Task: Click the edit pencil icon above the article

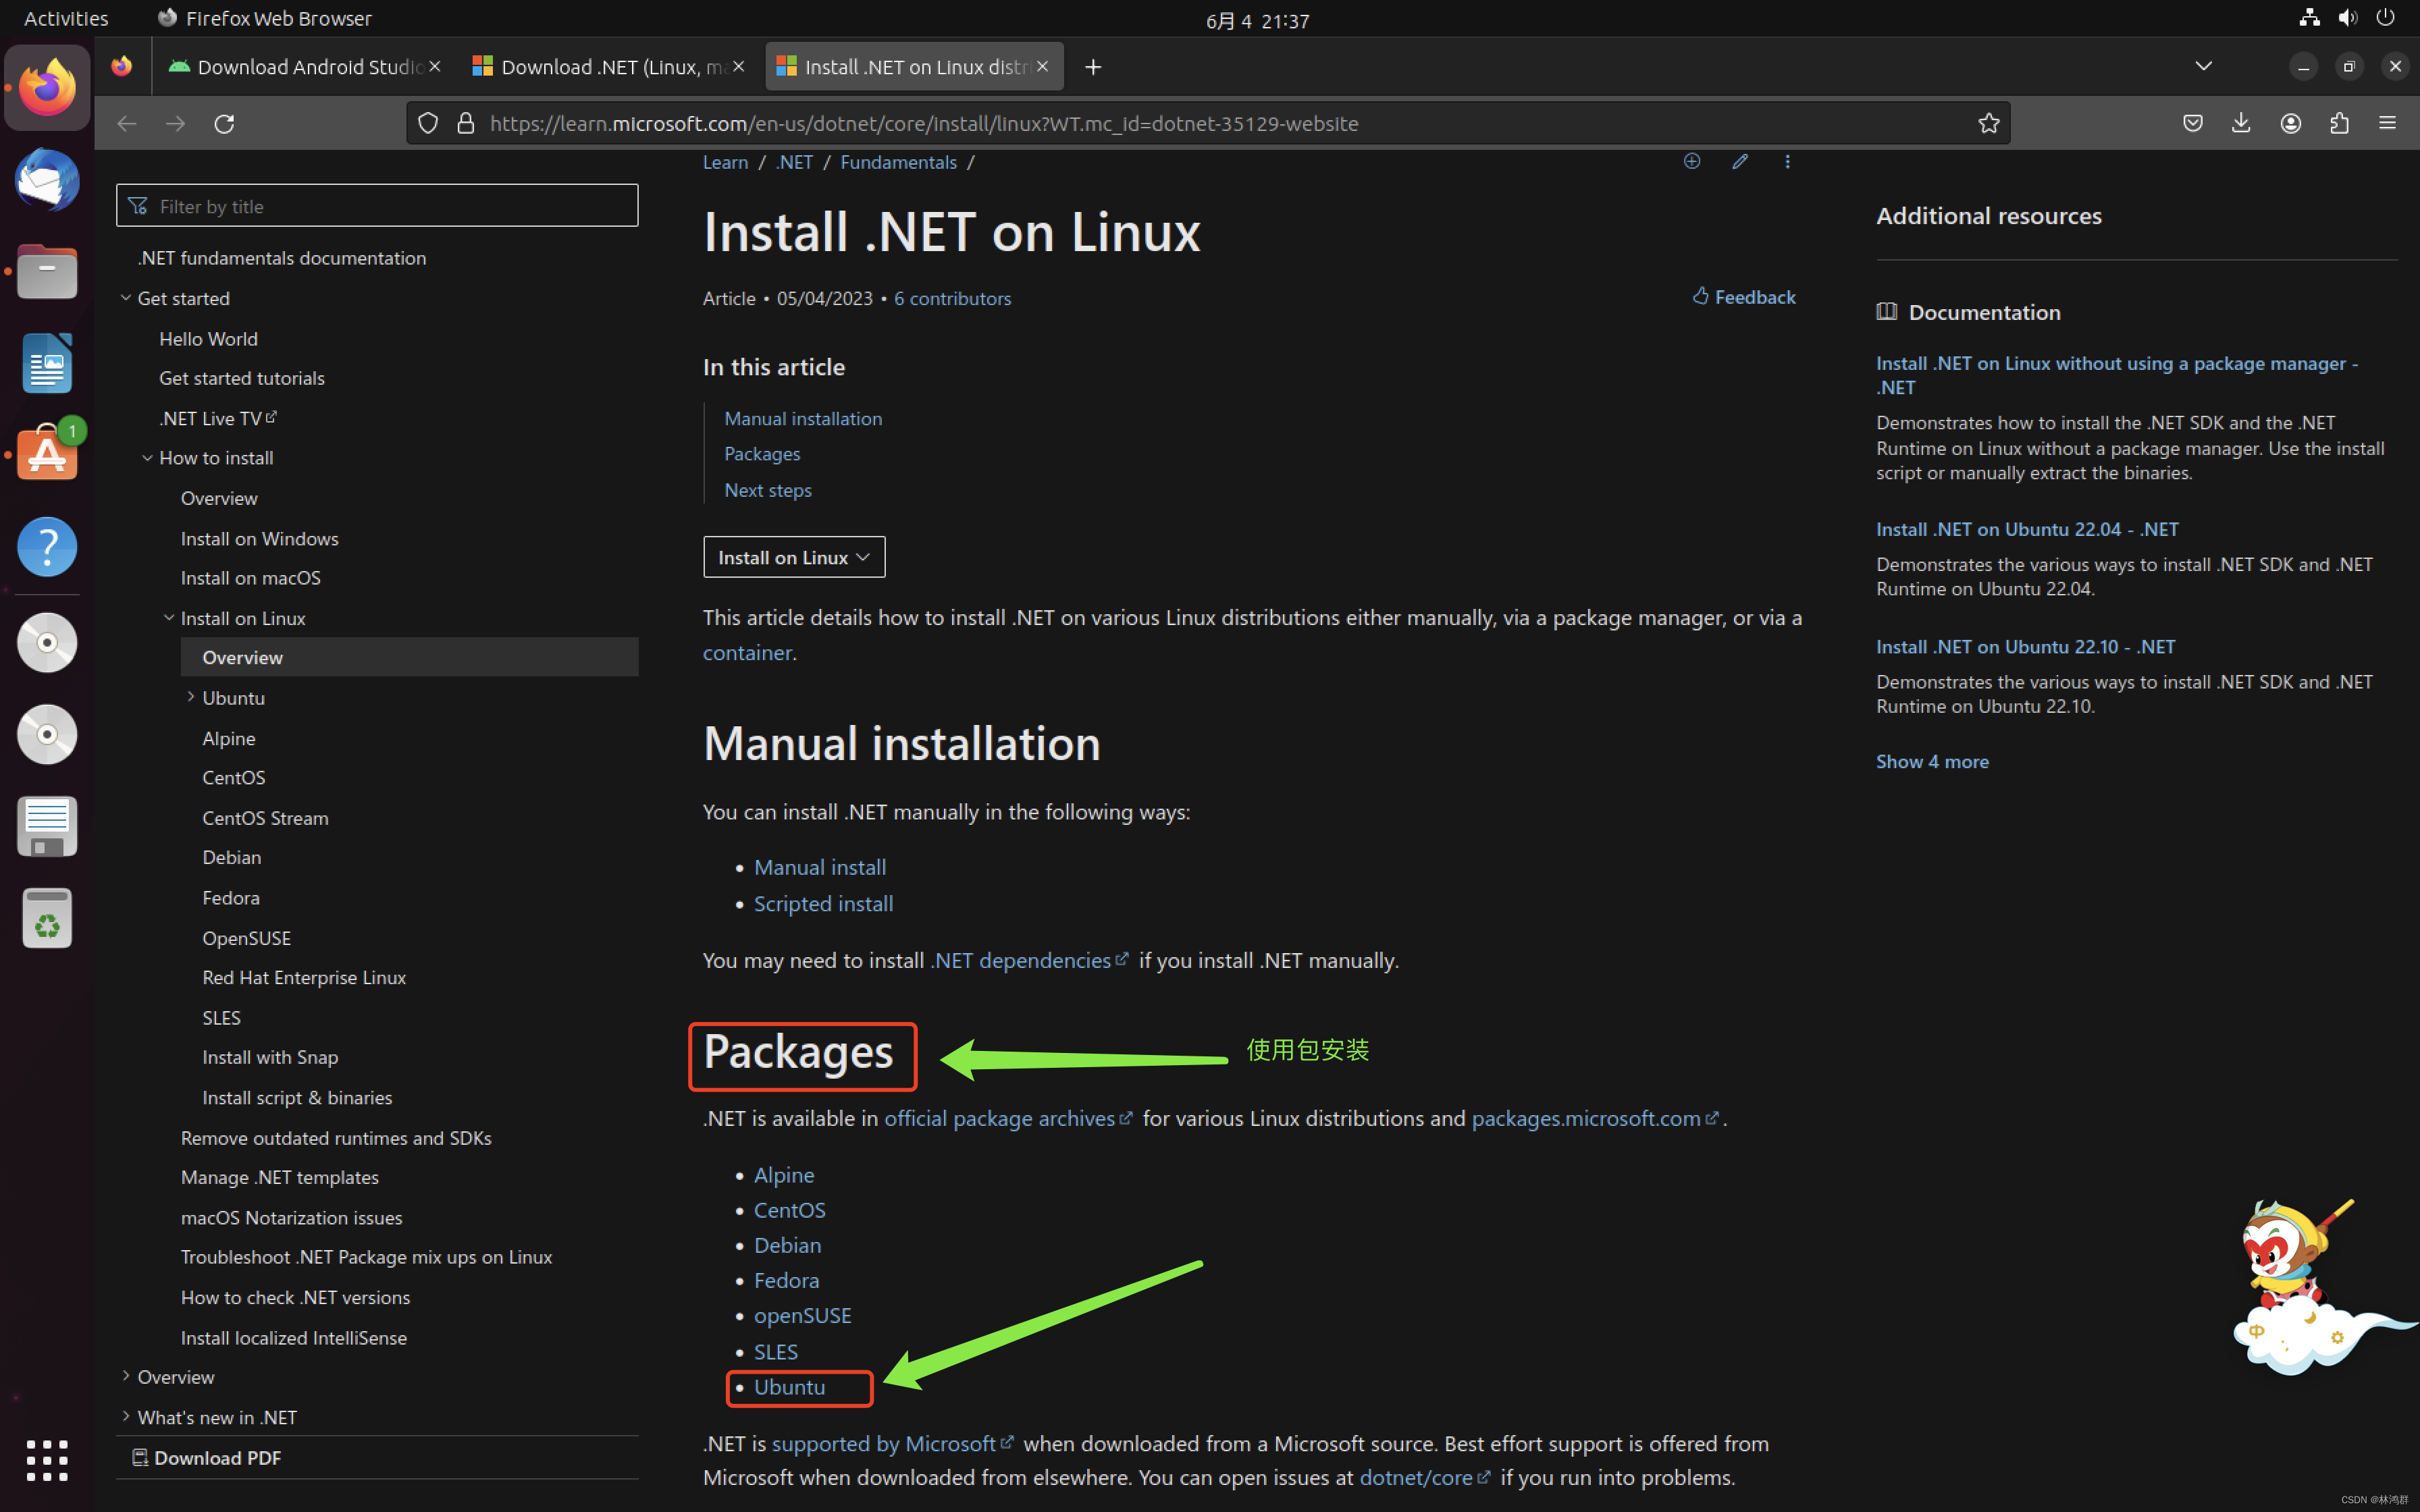Action: tap(1740, 161)
